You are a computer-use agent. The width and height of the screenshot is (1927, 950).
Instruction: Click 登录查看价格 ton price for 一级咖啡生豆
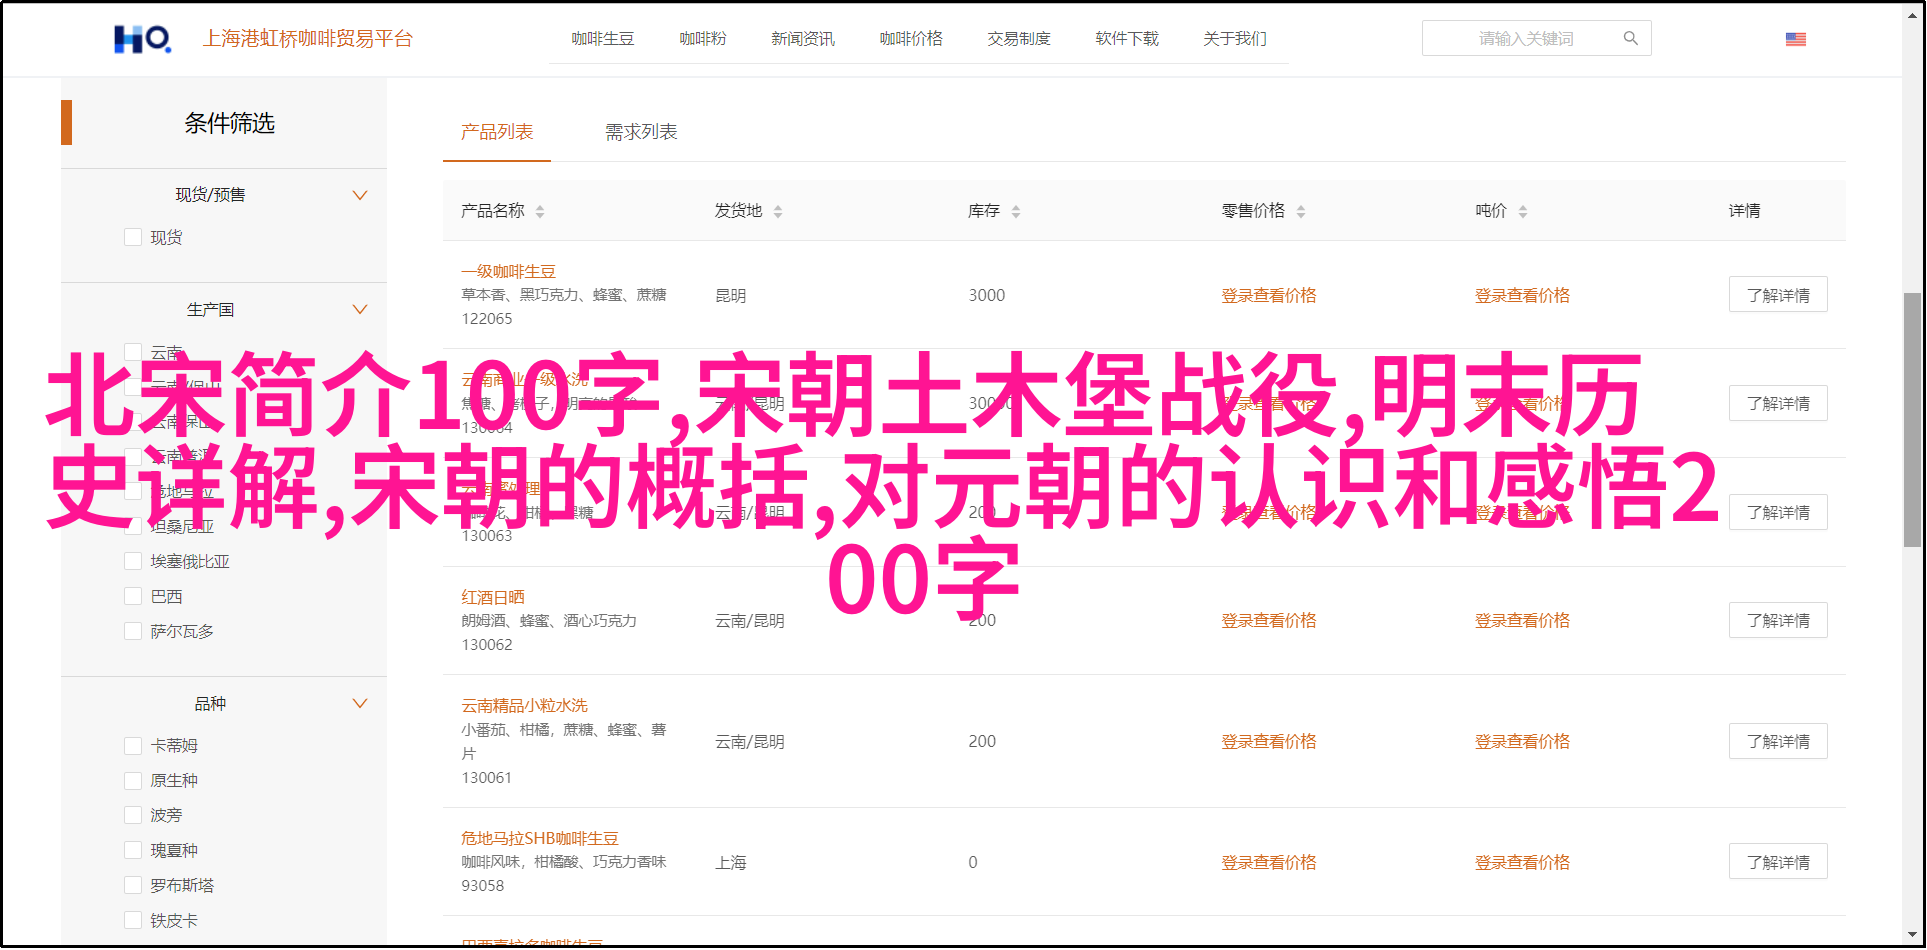(1522, 295)
